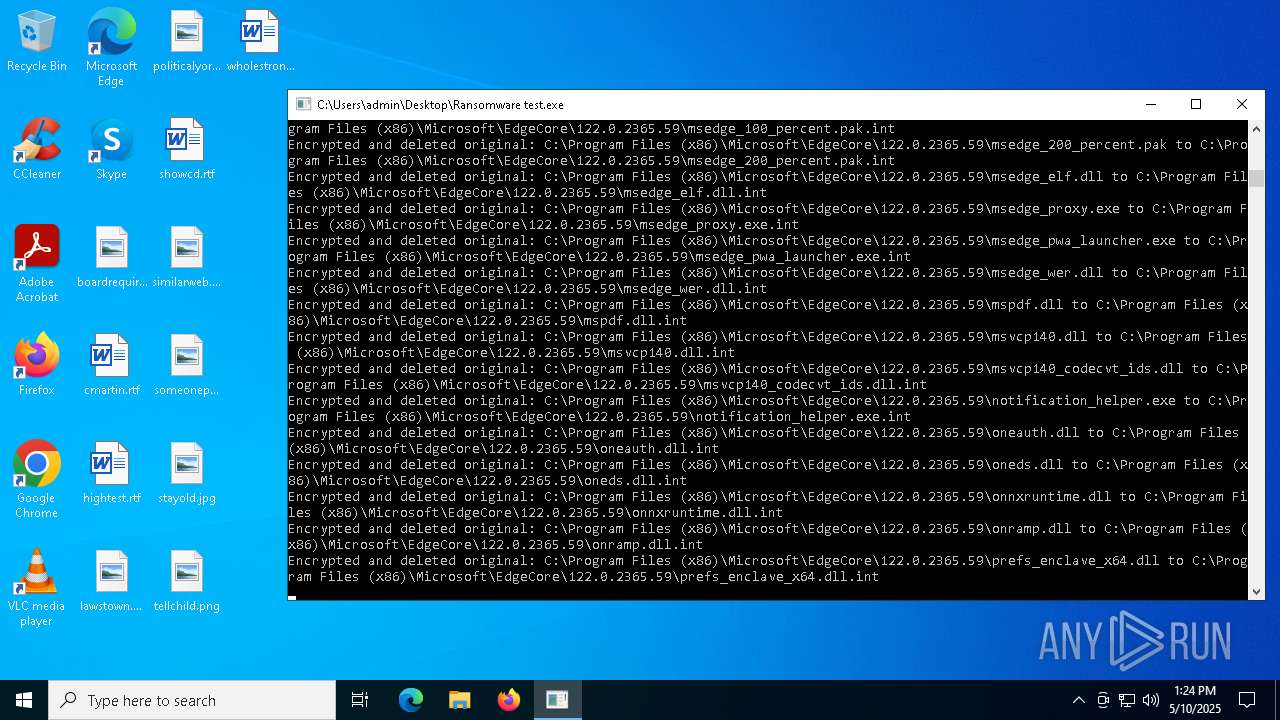The width and height of the screenshot is (1280, 720).
Task: Open Firefox from the taskbar
Action: 508,700
